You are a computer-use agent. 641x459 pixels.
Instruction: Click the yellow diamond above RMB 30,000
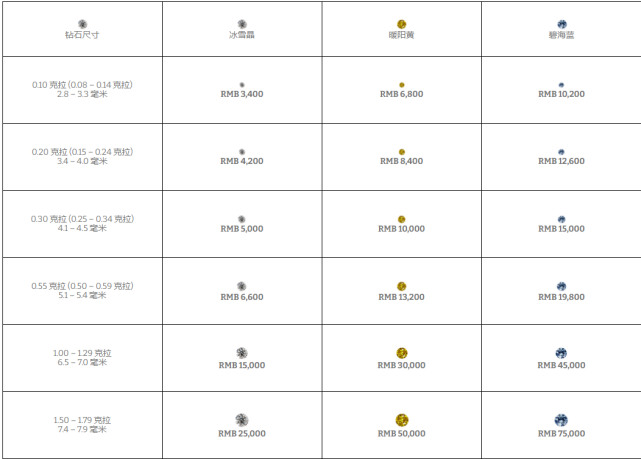[x=402, y=353]
